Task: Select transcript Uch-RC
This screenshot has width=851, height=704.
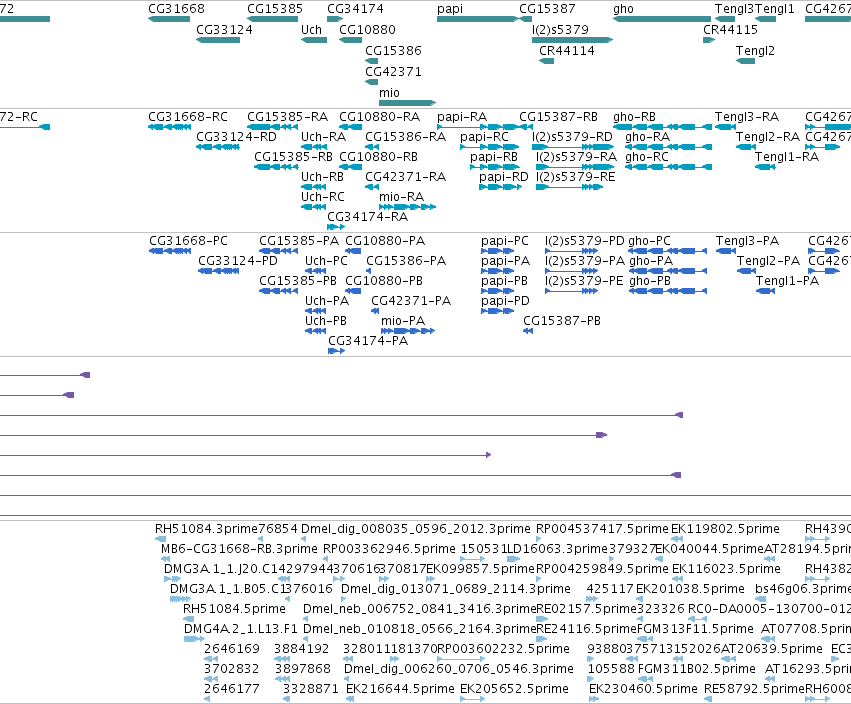Action: 323,197
